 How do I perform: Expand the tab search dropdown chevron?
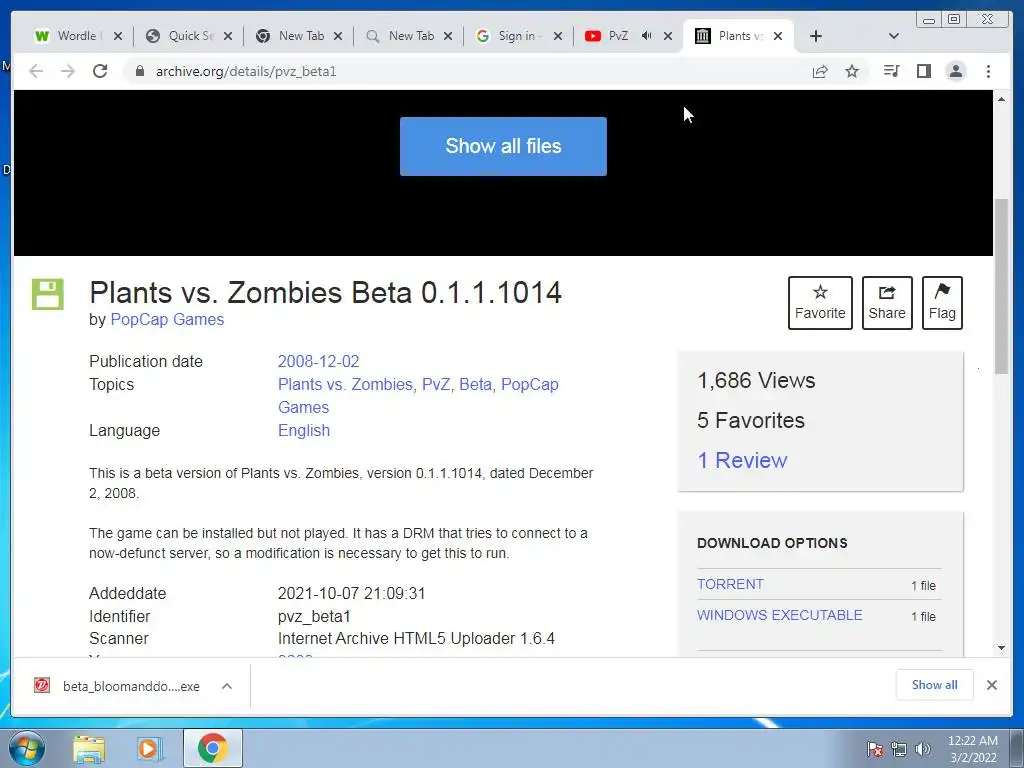coord(894,36)
